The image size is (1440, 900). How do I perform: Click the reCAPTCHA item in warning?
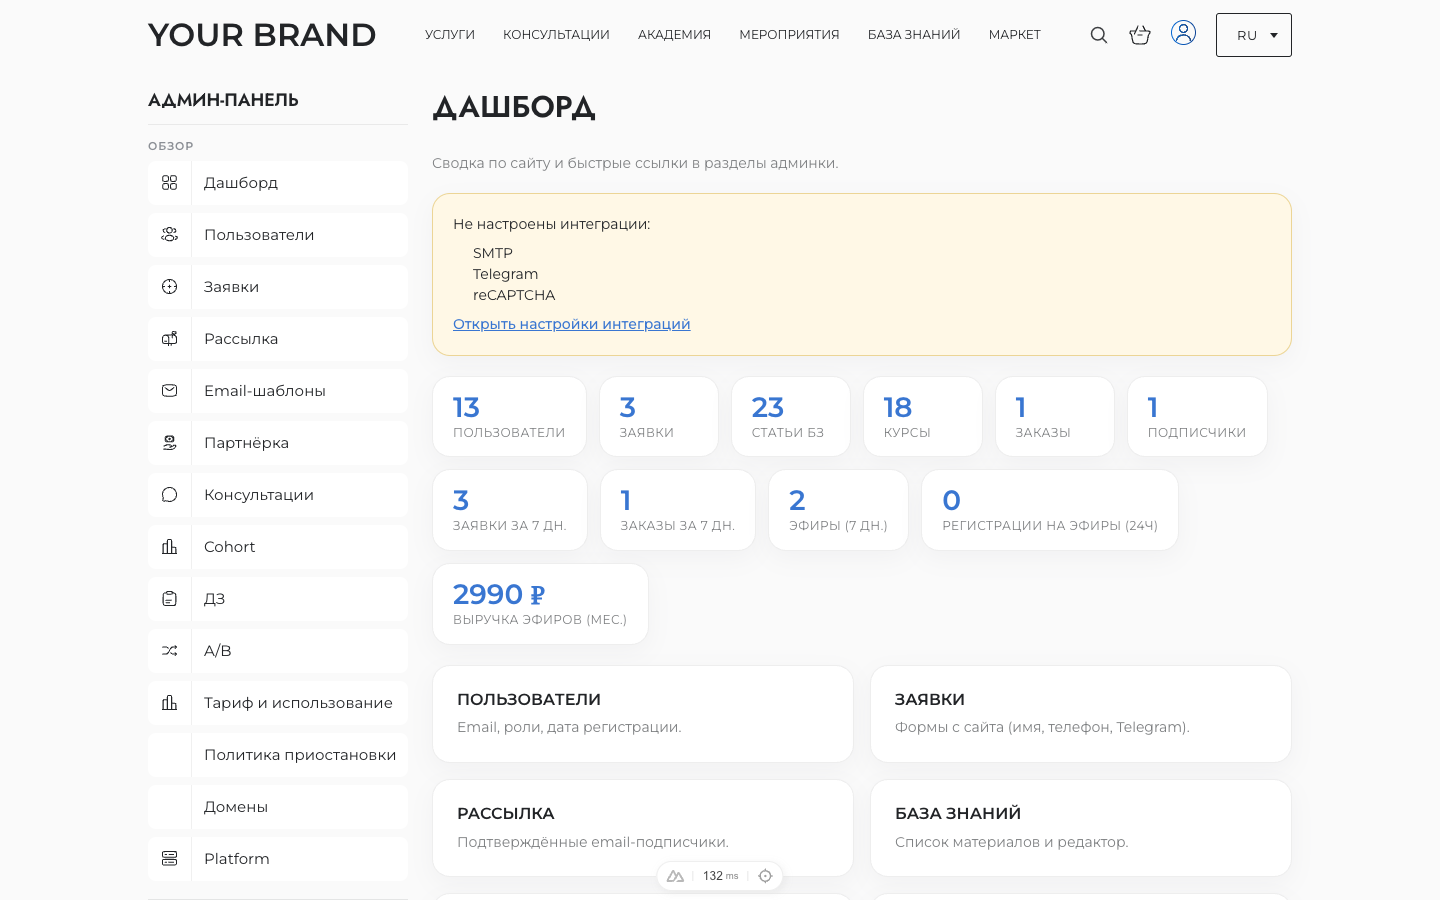coord(514,295)
